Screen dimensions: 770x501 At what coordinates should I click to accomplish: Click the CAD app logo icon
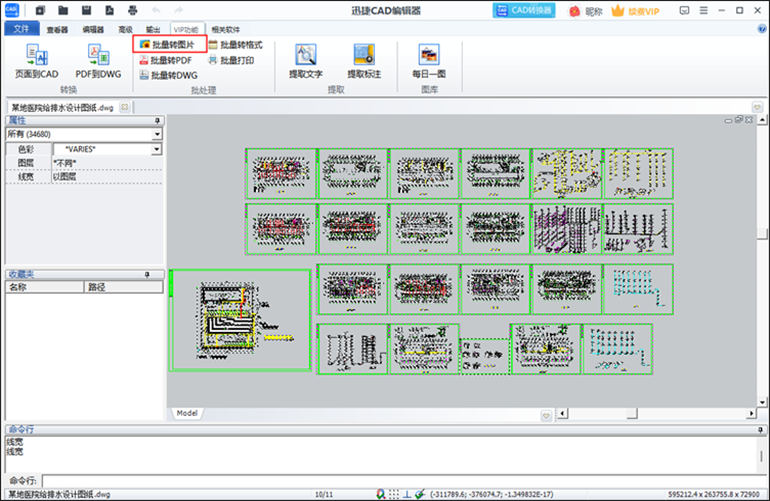pyautogui.click(x=11, y=10)
